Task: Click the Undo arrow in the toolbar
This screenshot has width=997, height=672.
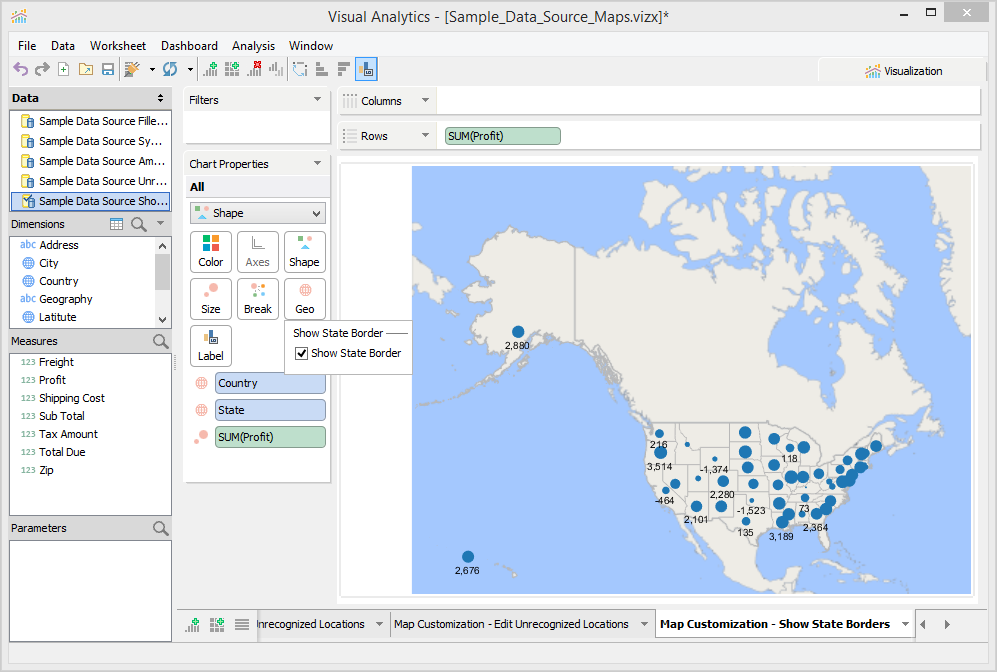Action: pyautogui.click(x=20, y=69)
